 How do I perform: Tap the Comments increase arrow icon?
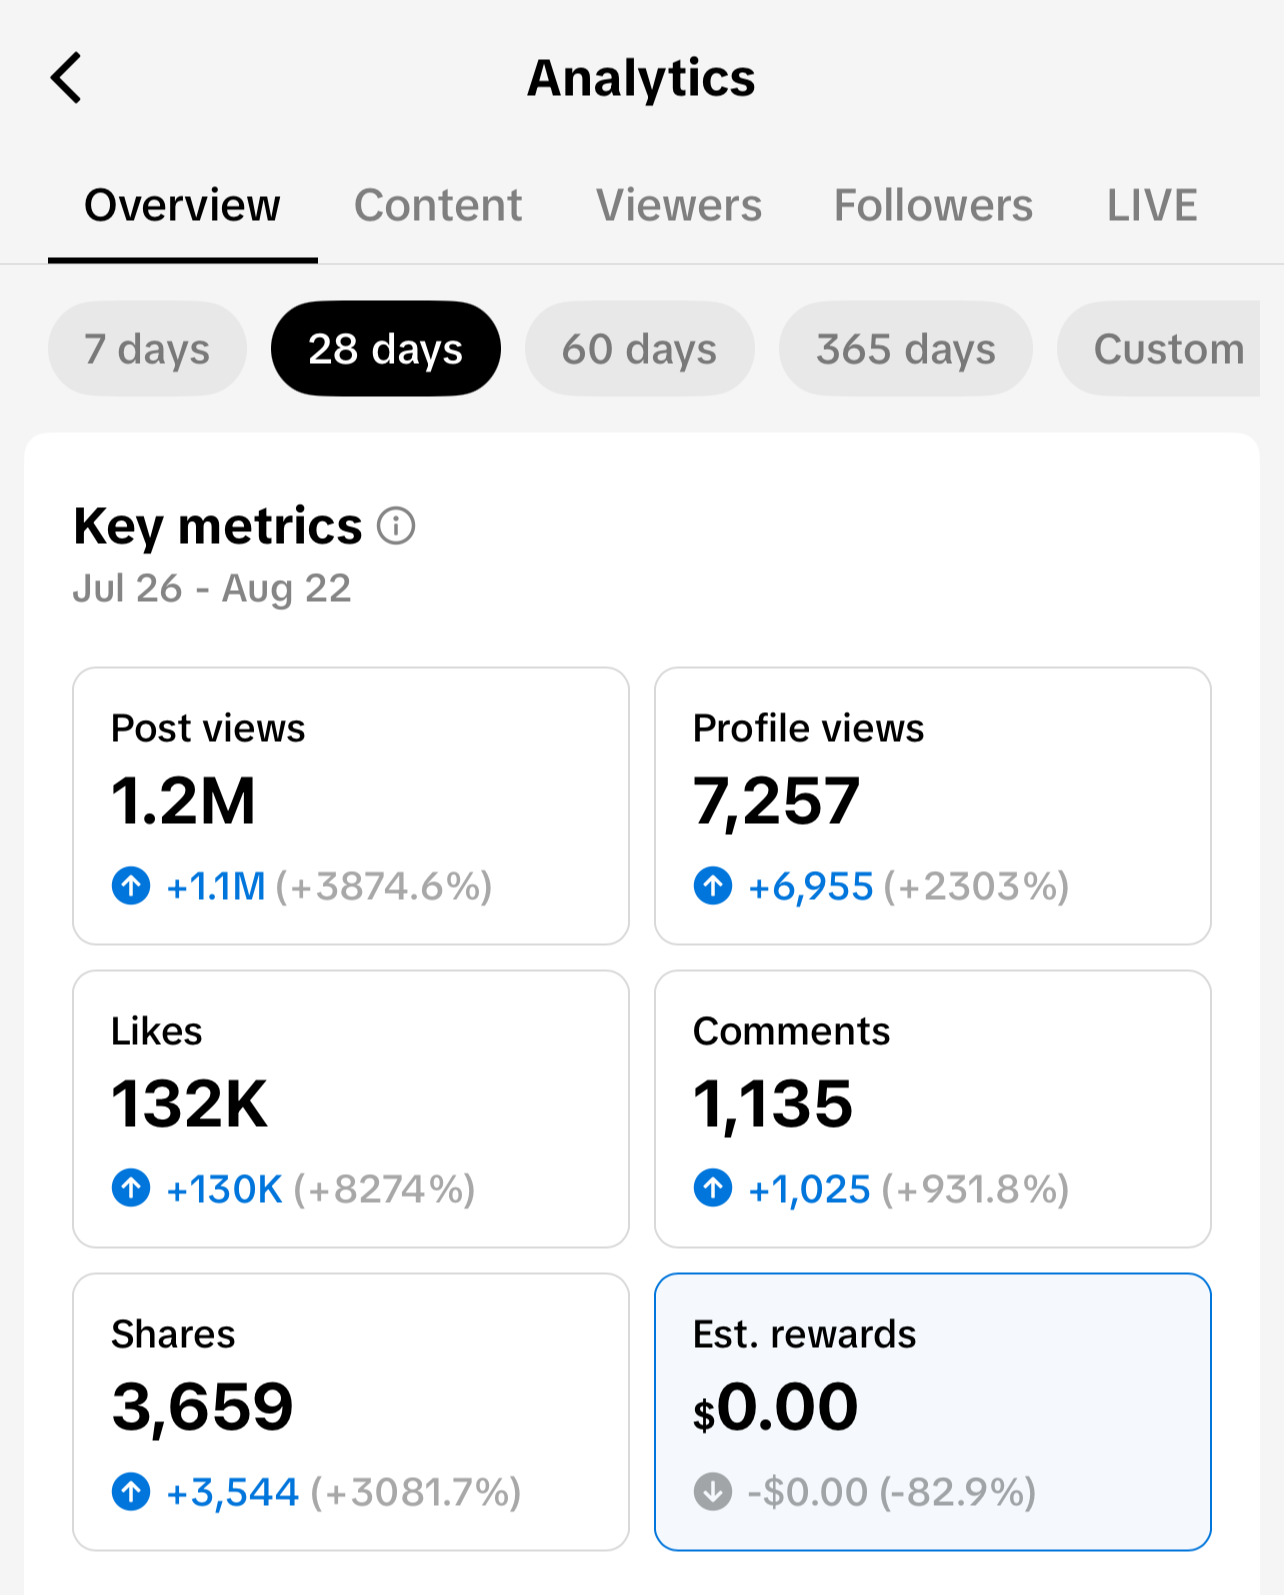tap(713, 1188)
